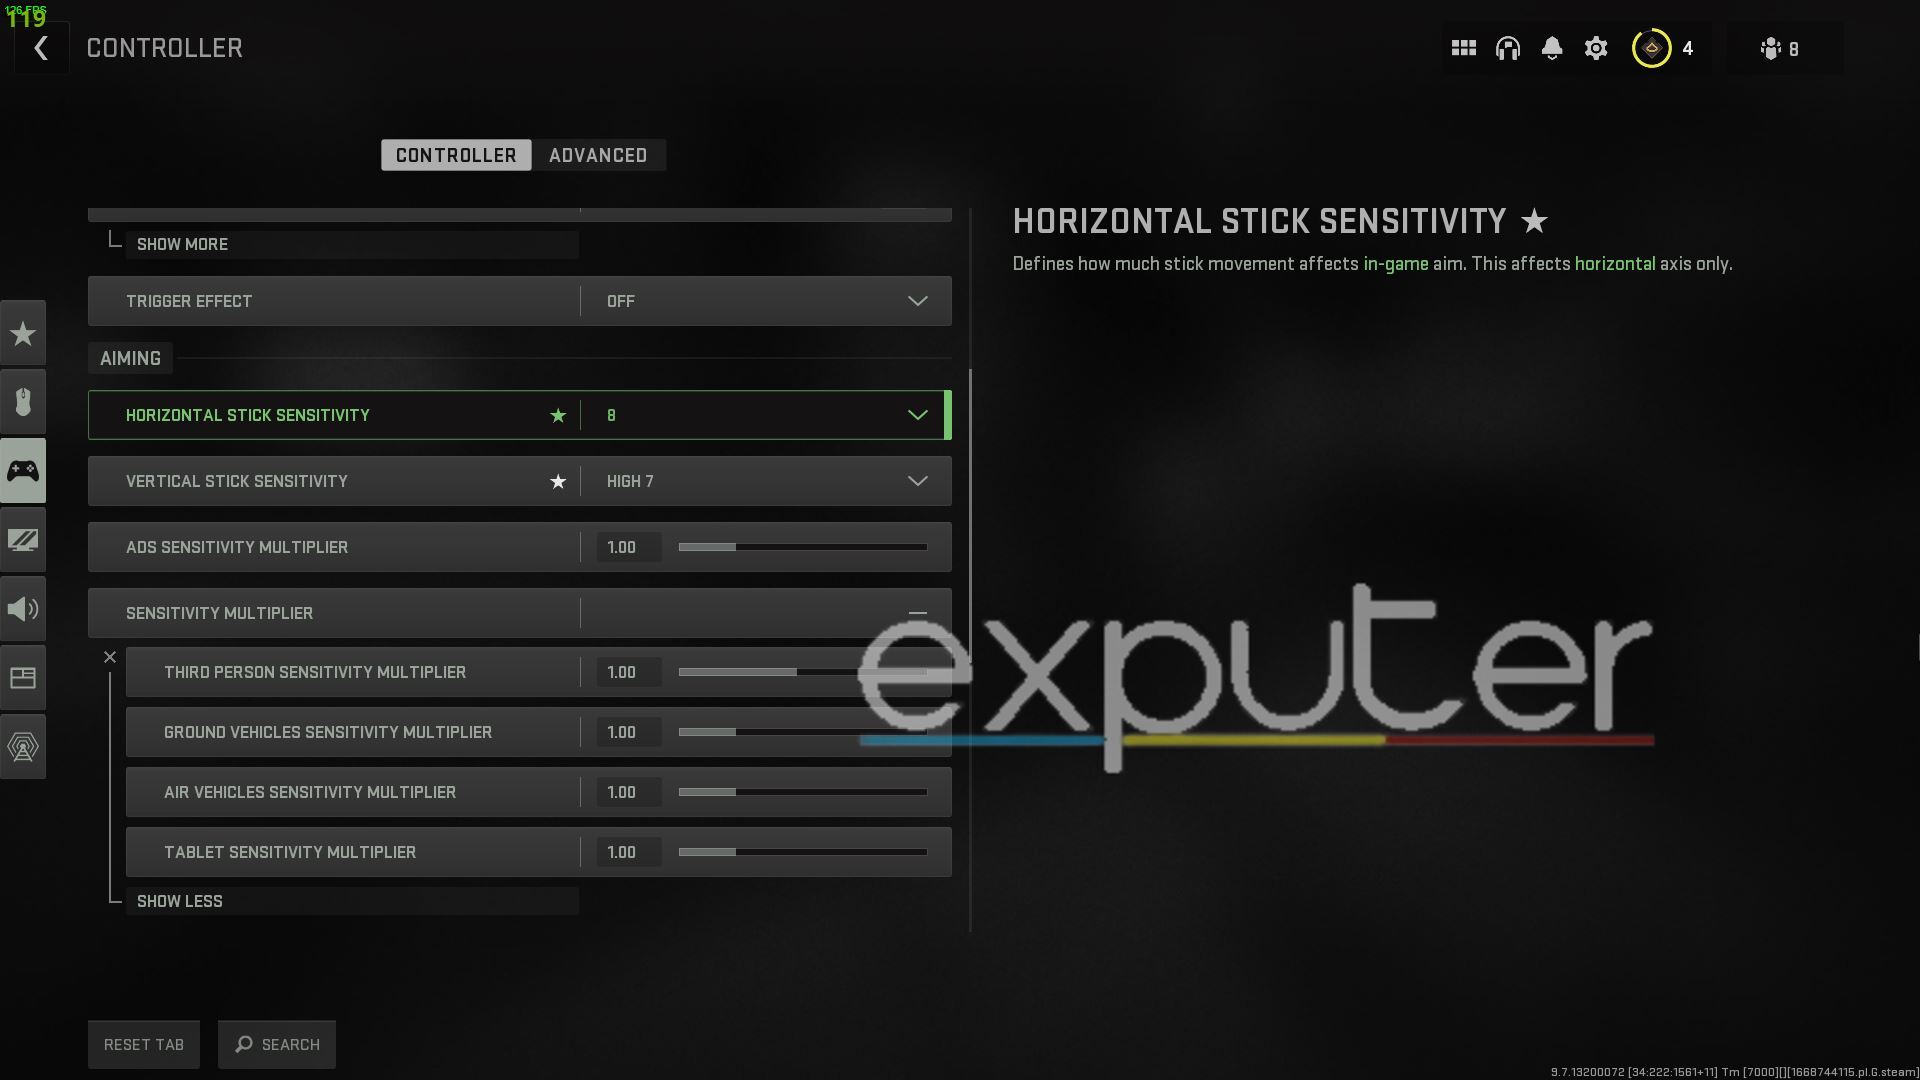The width and height of the screenshot is (1920, 1080).
Task: Click the favorites/starred icon in sidebar
Action: (x=22, y=334)
